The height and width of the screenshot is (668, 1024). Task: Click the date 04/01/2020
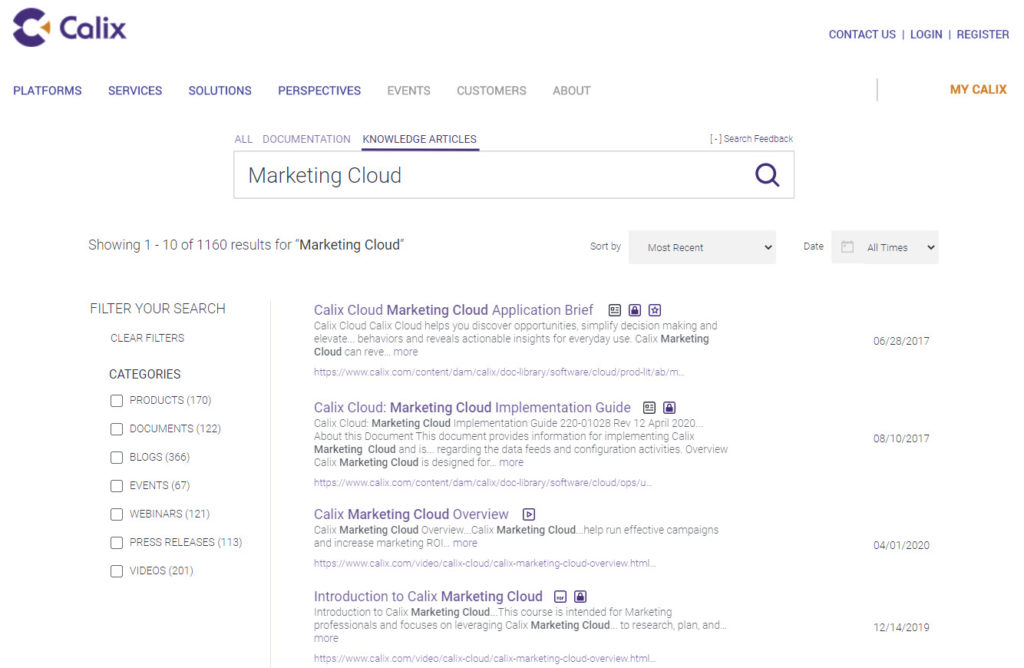[901, 545]
